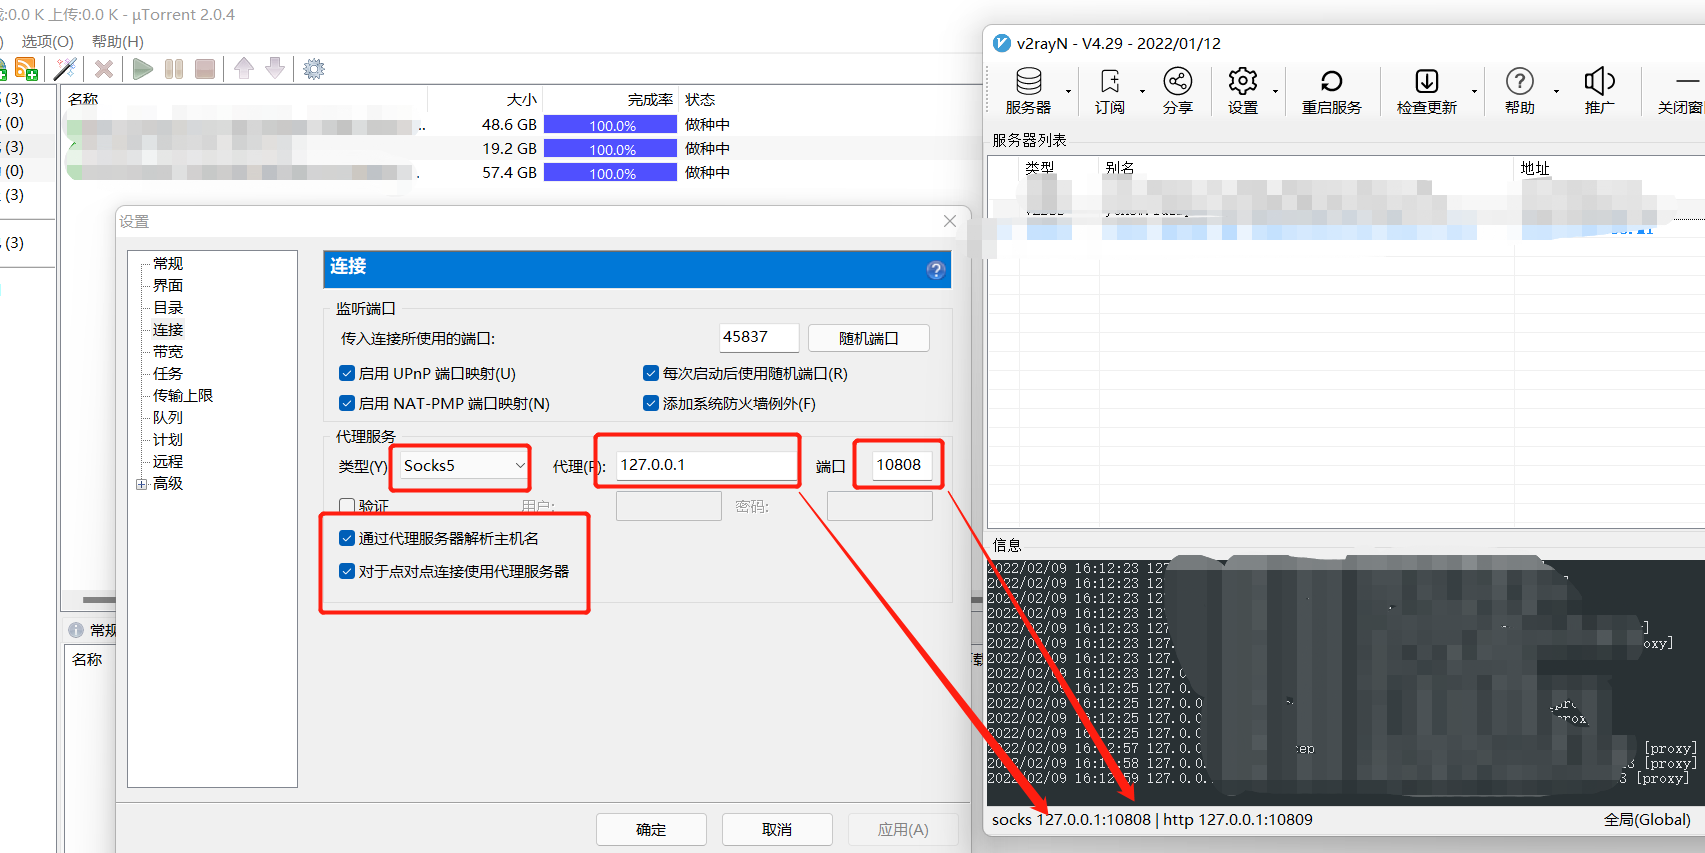The width and height of the screenshot is (1705, 853).
Task: Click the 地址 column header in v2rayN
Action: 1535,168
